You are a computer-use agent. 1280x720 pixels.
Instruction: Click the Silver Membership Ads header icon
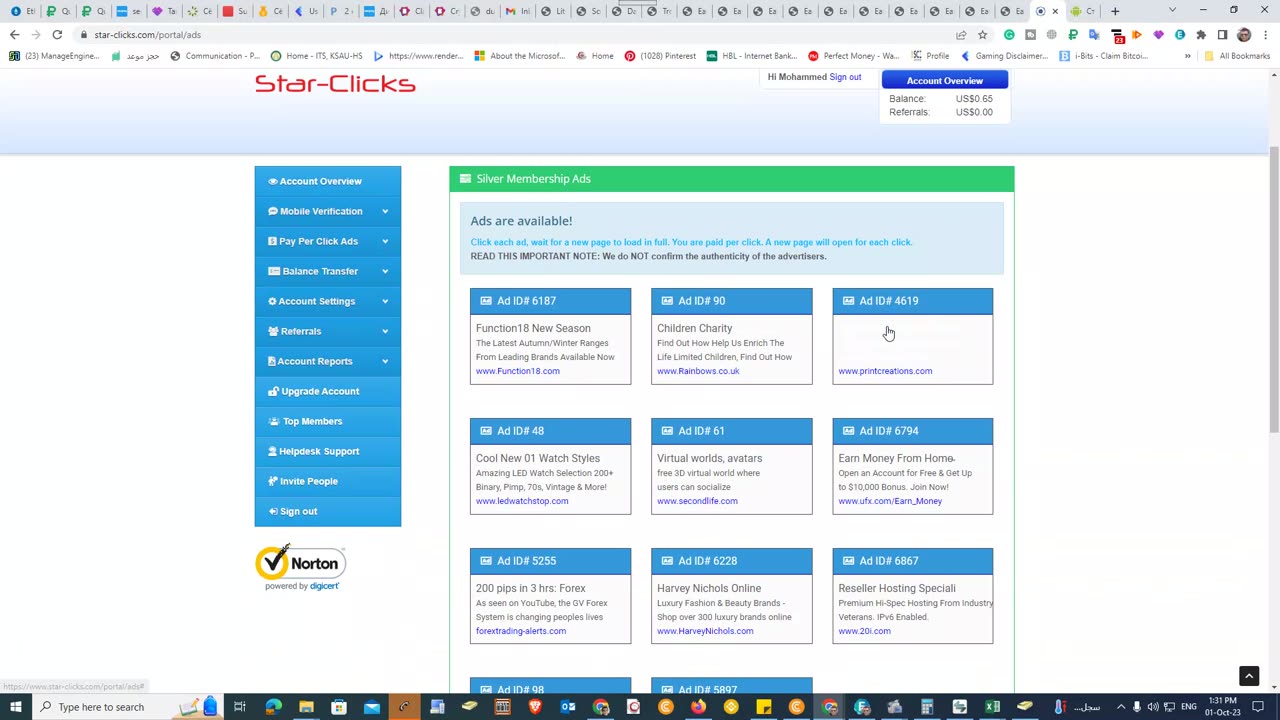[465, 179]
